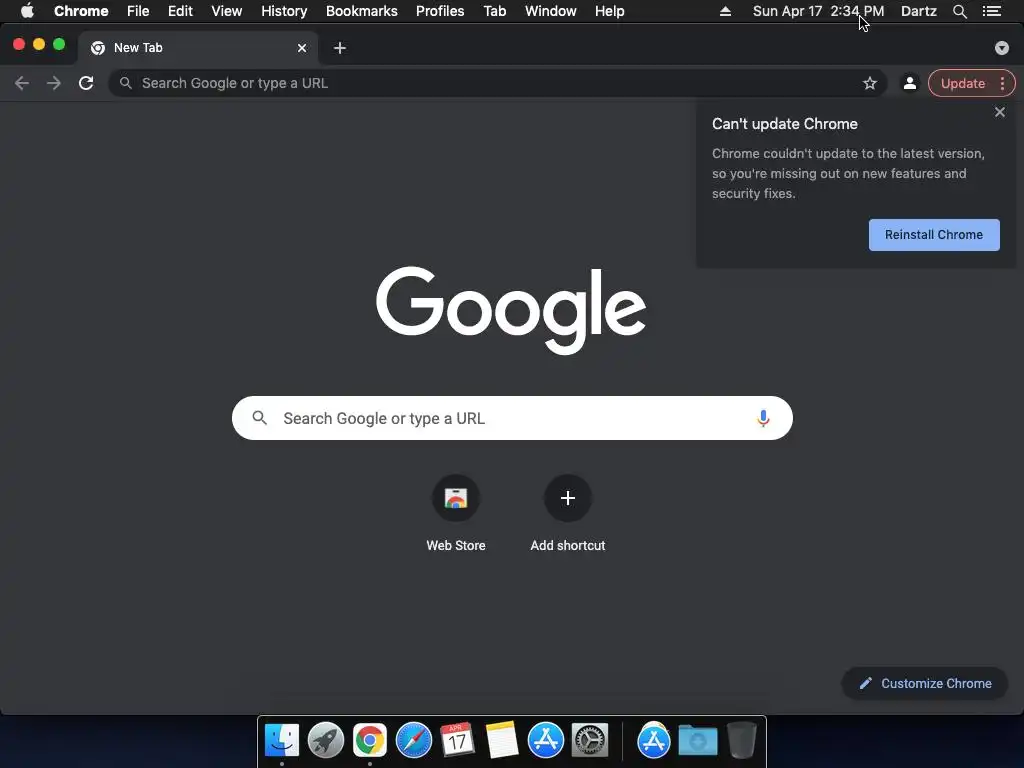This screenshot has width=1024, height=768.
Task: Open the Help menu
Action: tap(609, 11)
